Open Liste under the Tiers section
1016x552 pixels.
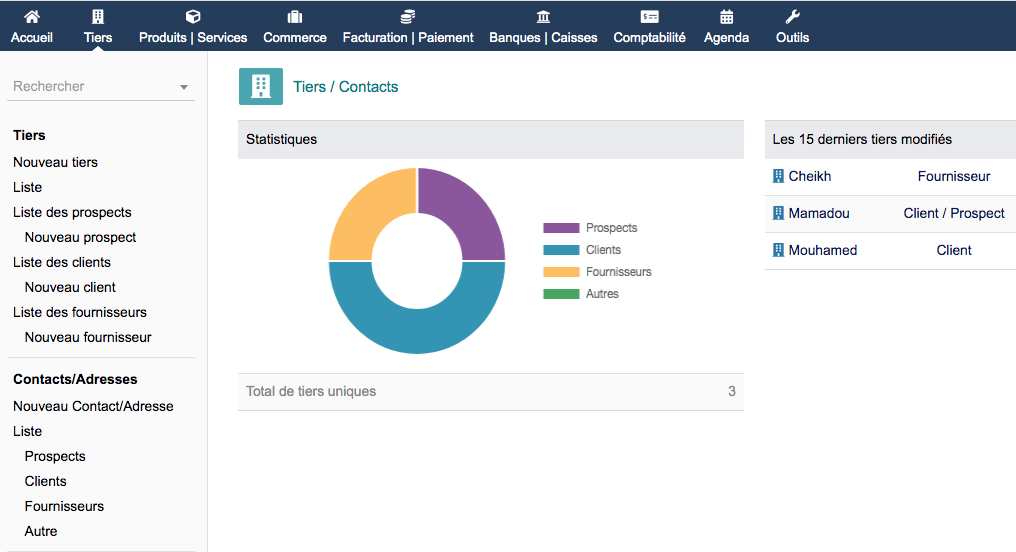click(27, 187)
